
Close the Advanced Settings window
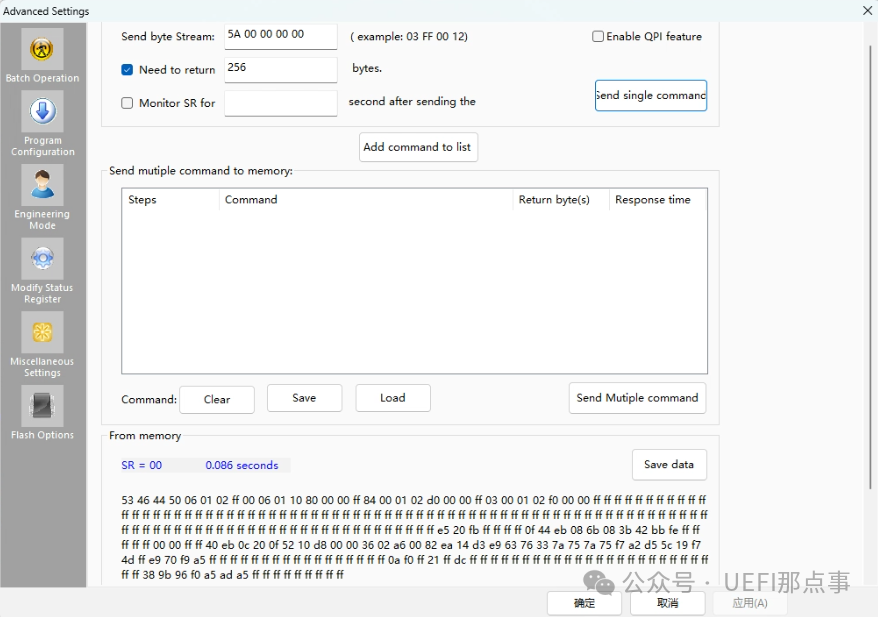866,10
